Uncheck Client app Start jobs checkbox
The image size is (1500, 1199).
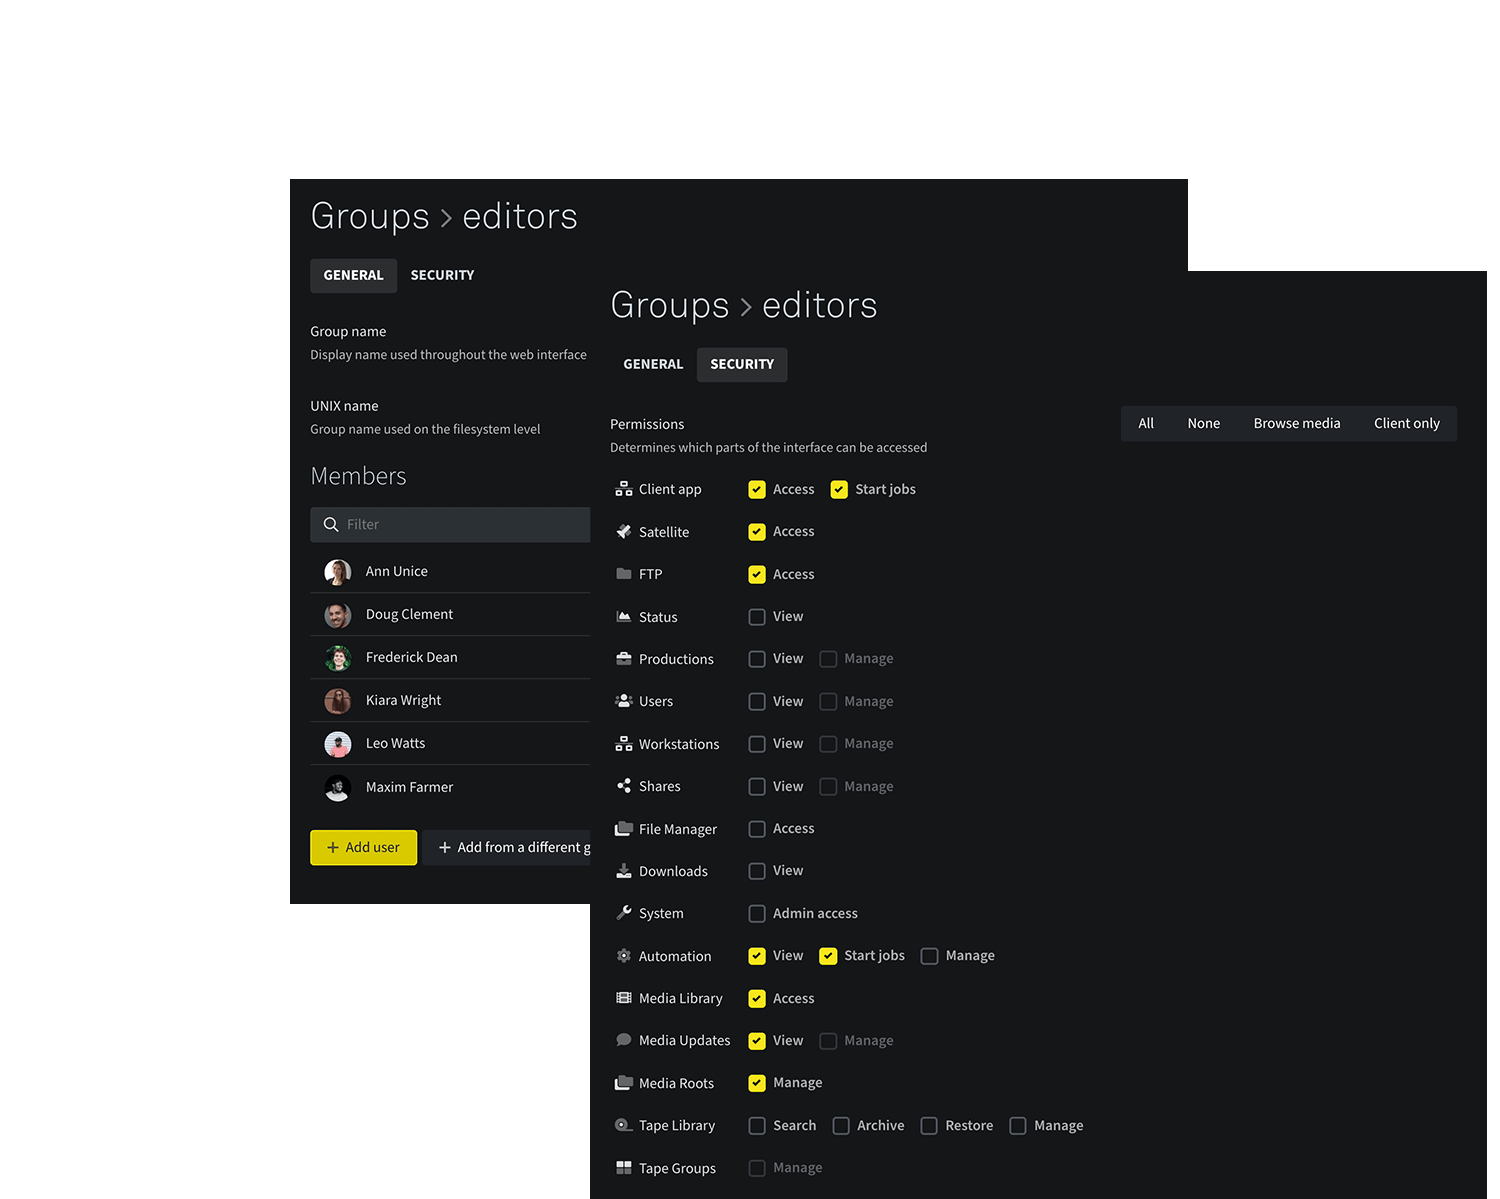(839, 490)
